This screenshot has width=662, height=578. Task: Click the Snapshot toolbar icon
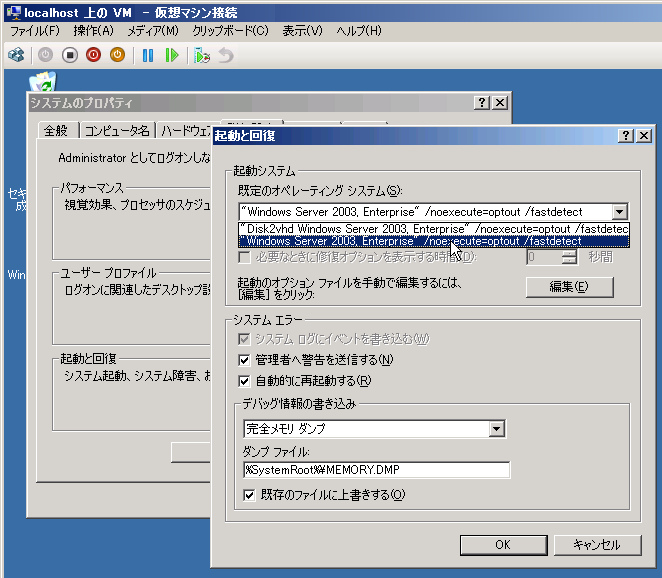click(x=202, y=55)
